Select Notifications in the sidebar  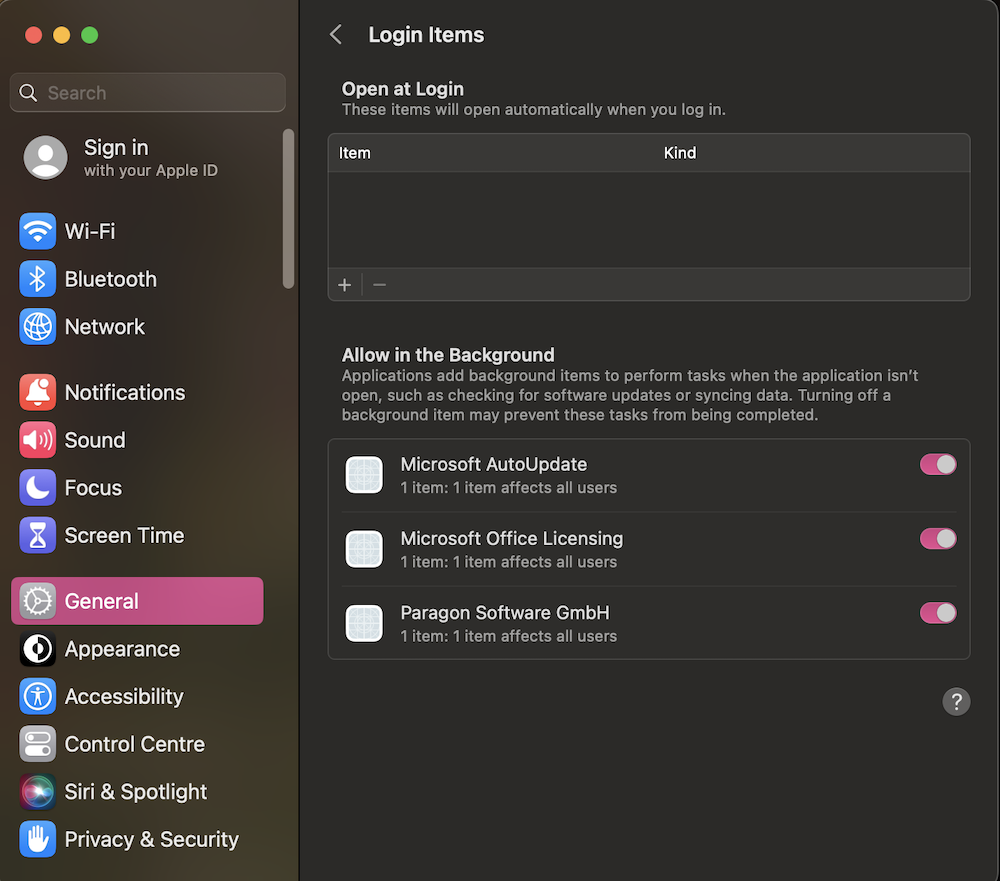pos(137,392)
